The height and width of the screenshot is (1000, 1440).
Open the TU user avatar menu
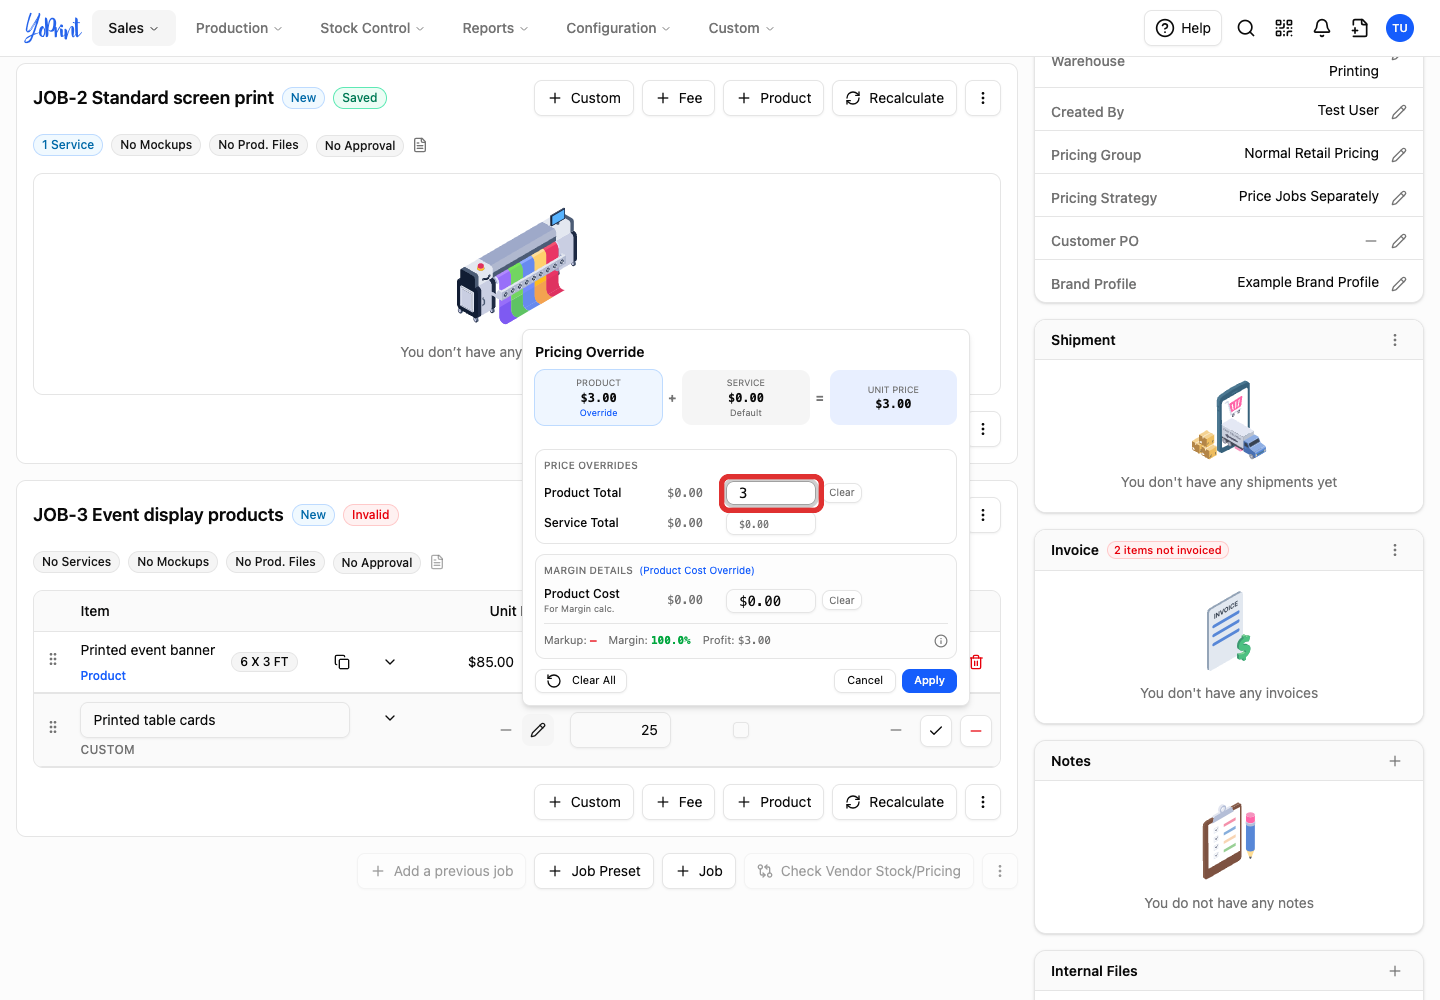coord(1400,28)
